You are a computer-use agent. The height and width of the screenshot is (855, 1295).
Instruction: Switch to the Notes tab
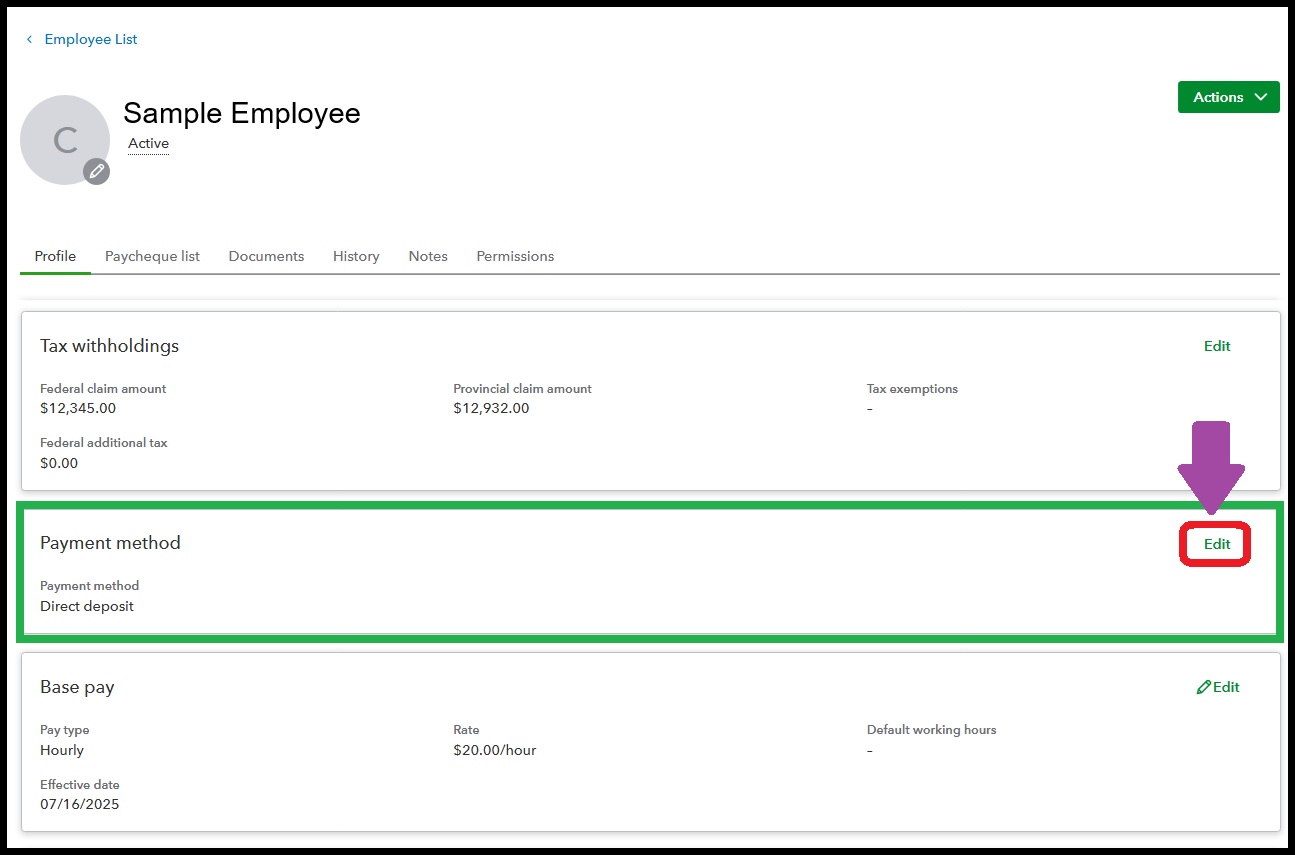click(428, 256)
